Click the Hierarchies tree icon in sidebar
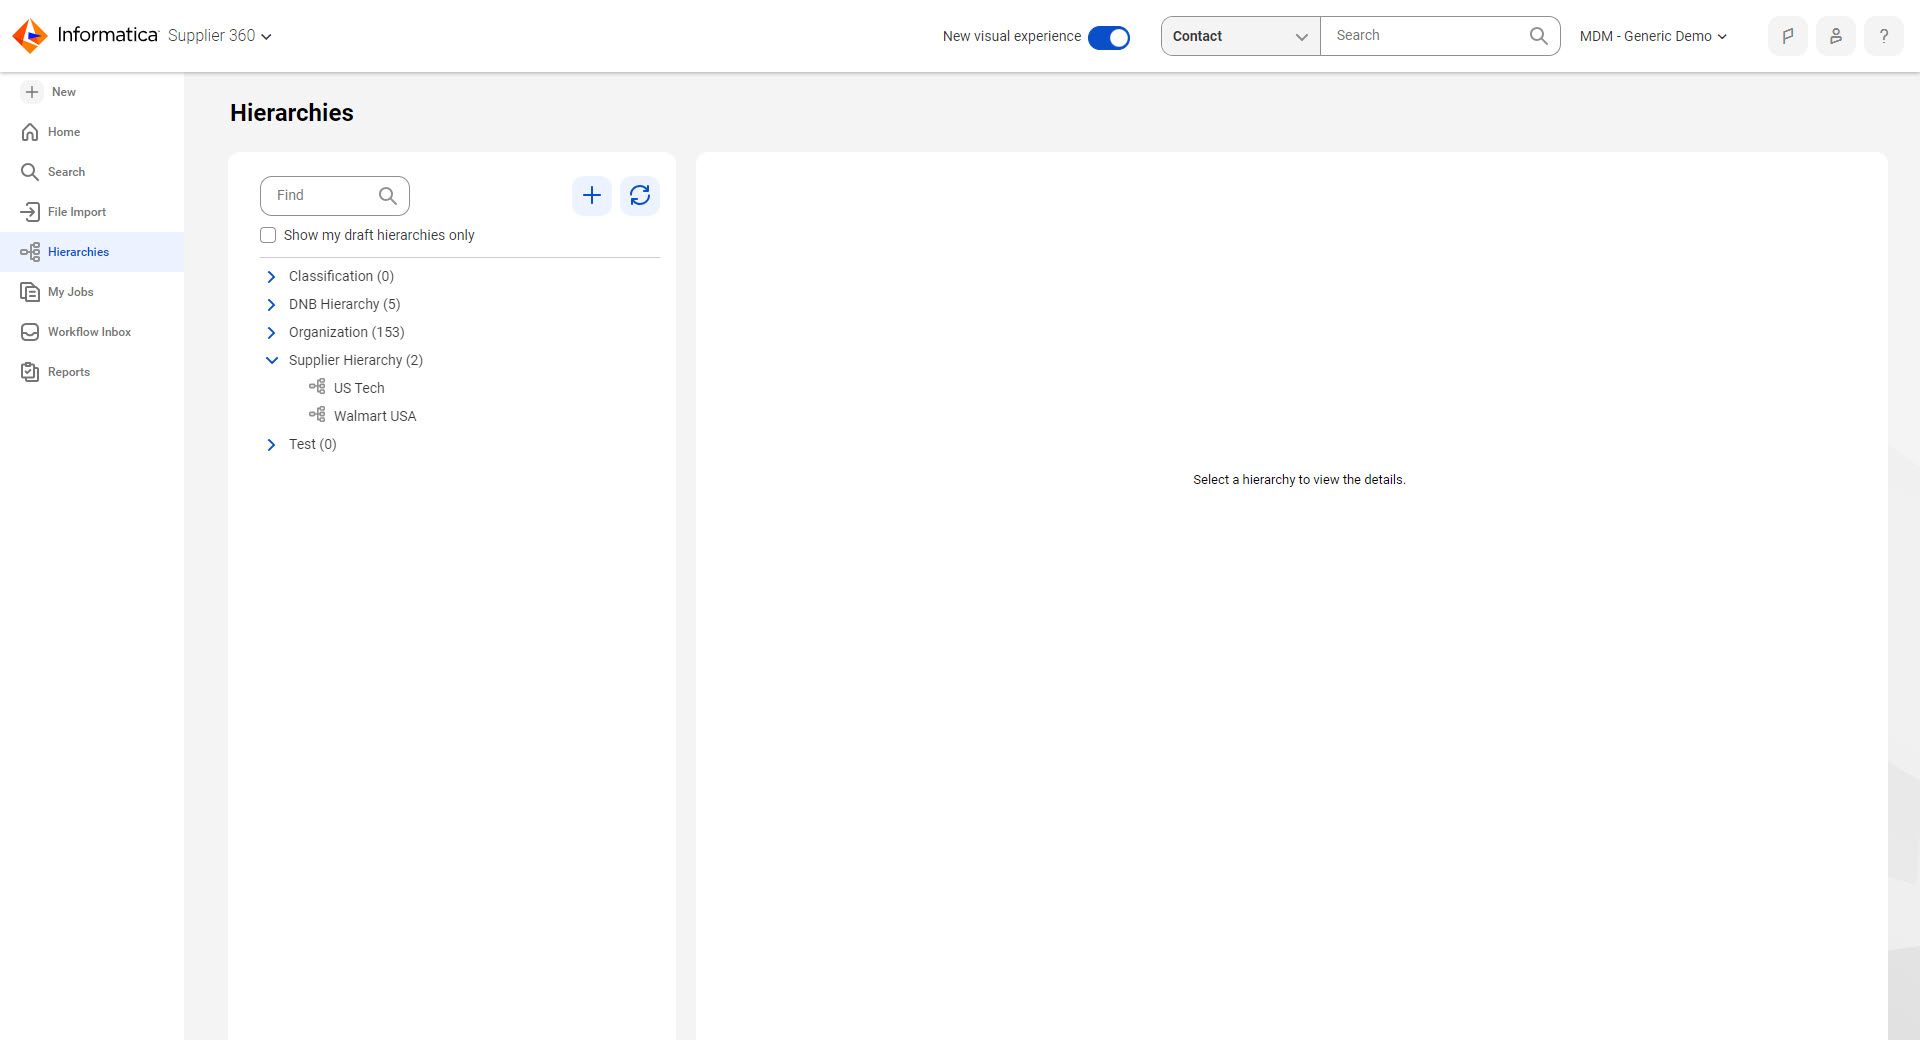The height and width of the screenshot is (1040, 1920). pos(30,252)
